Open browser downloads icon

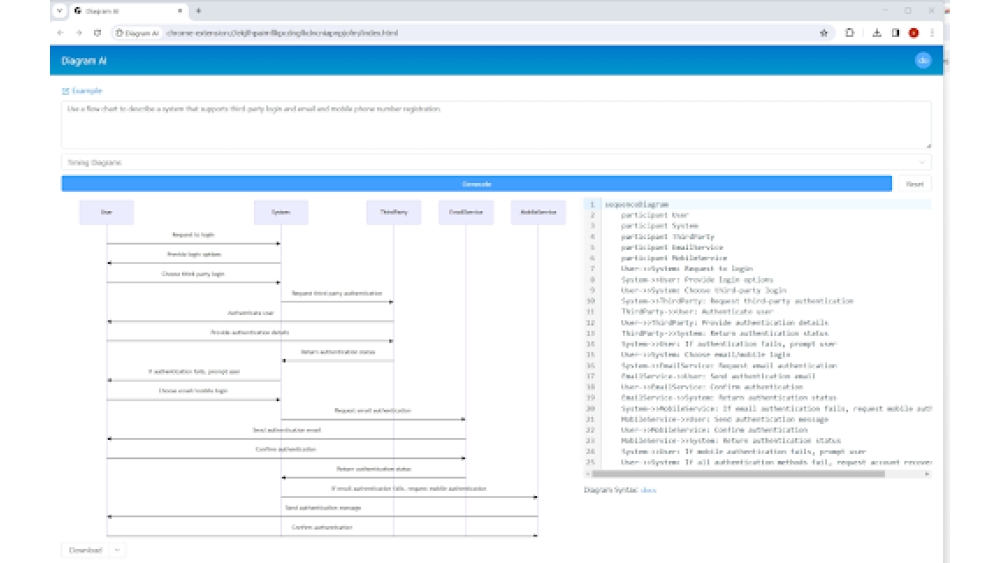click(876, 33)
